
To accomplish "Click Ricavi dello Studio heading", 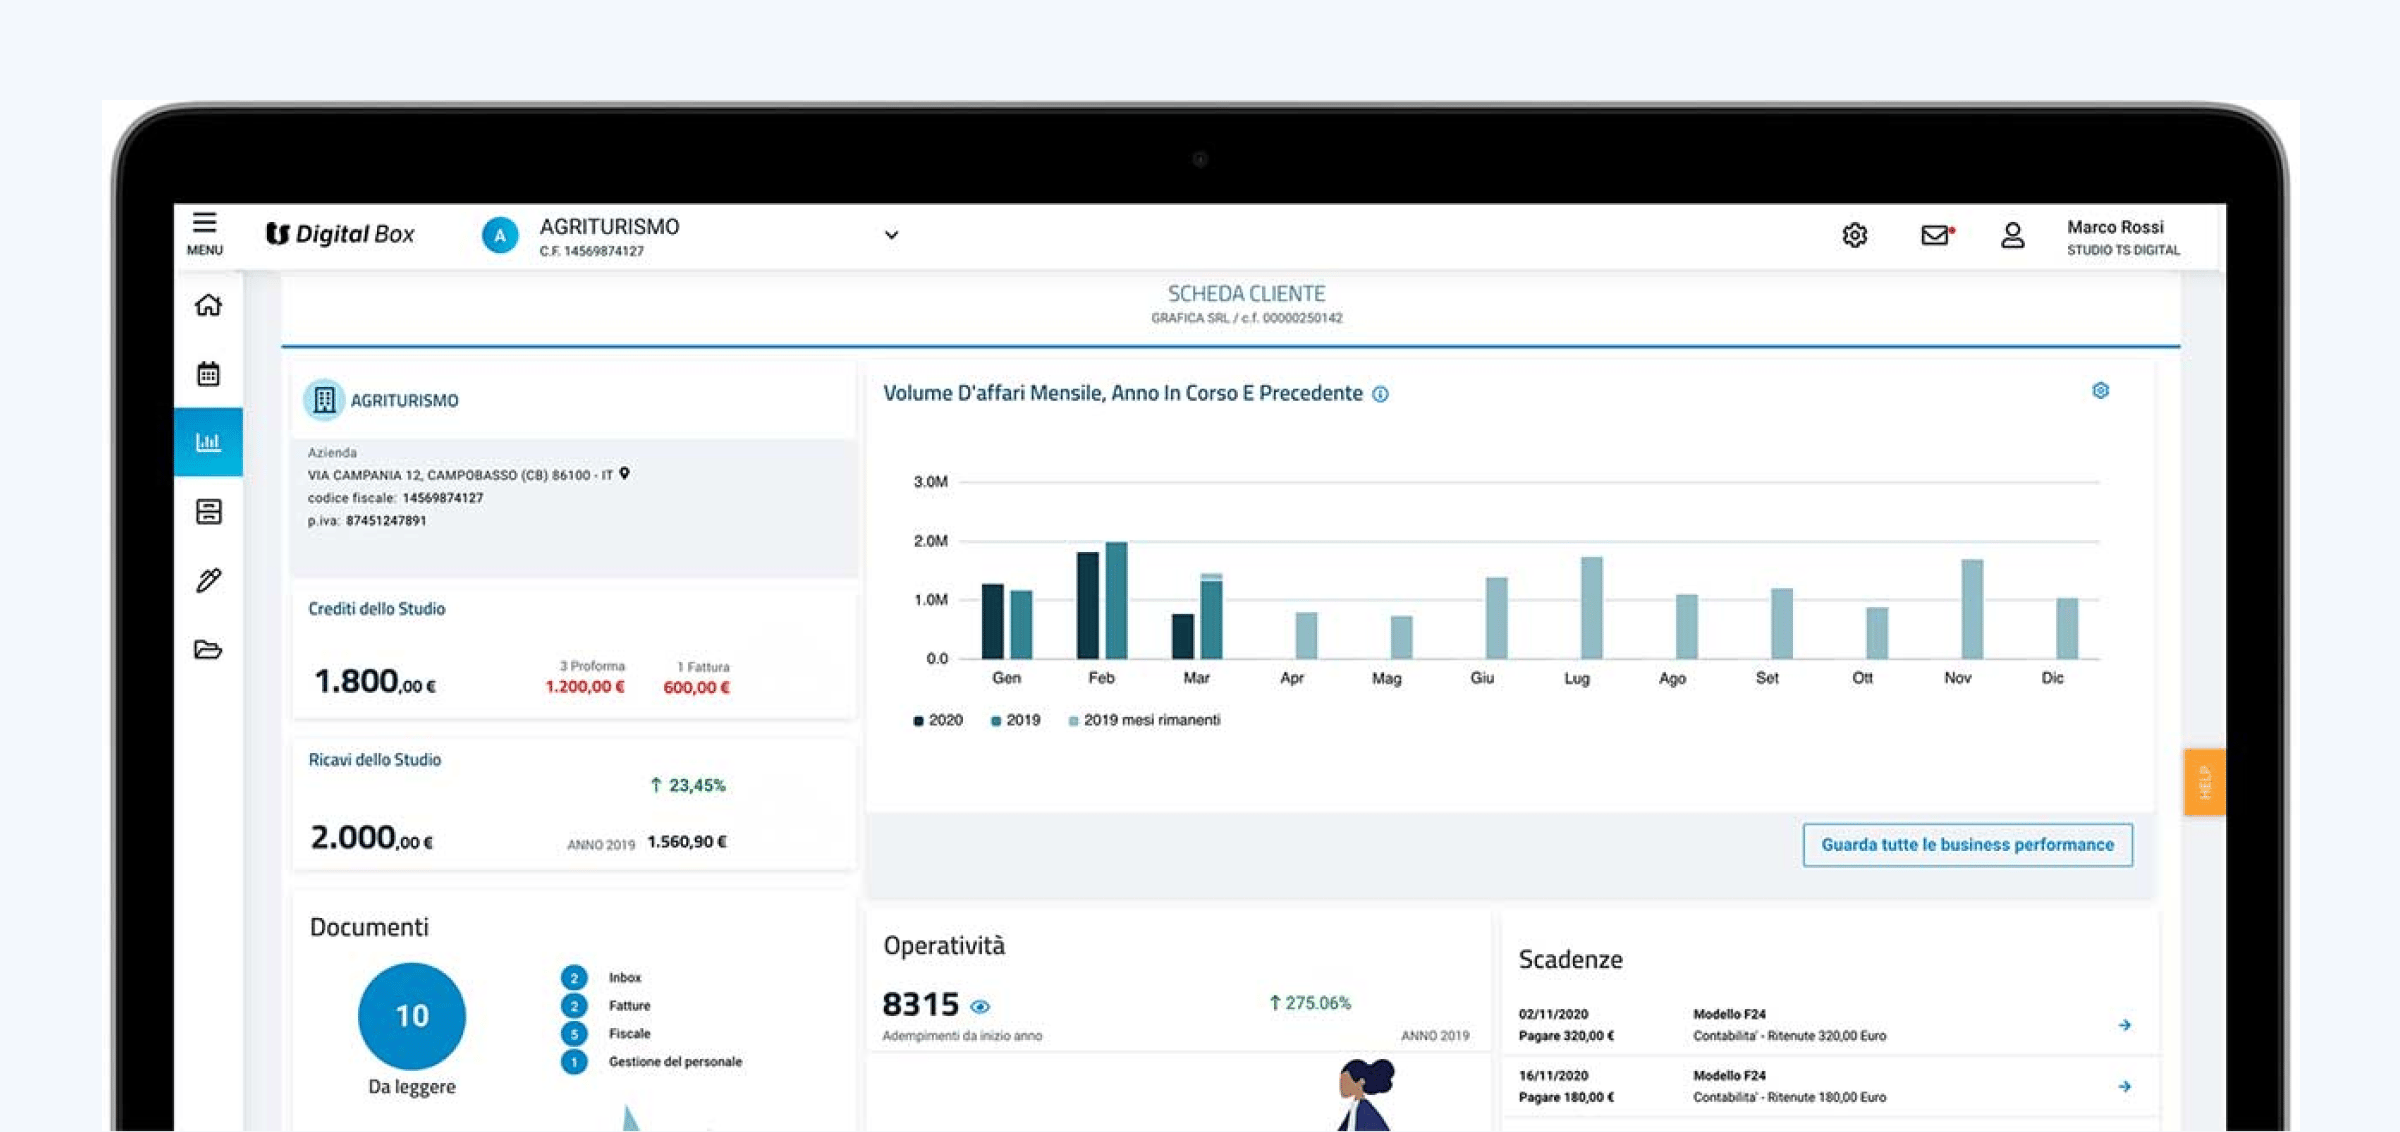I will 375,760.
